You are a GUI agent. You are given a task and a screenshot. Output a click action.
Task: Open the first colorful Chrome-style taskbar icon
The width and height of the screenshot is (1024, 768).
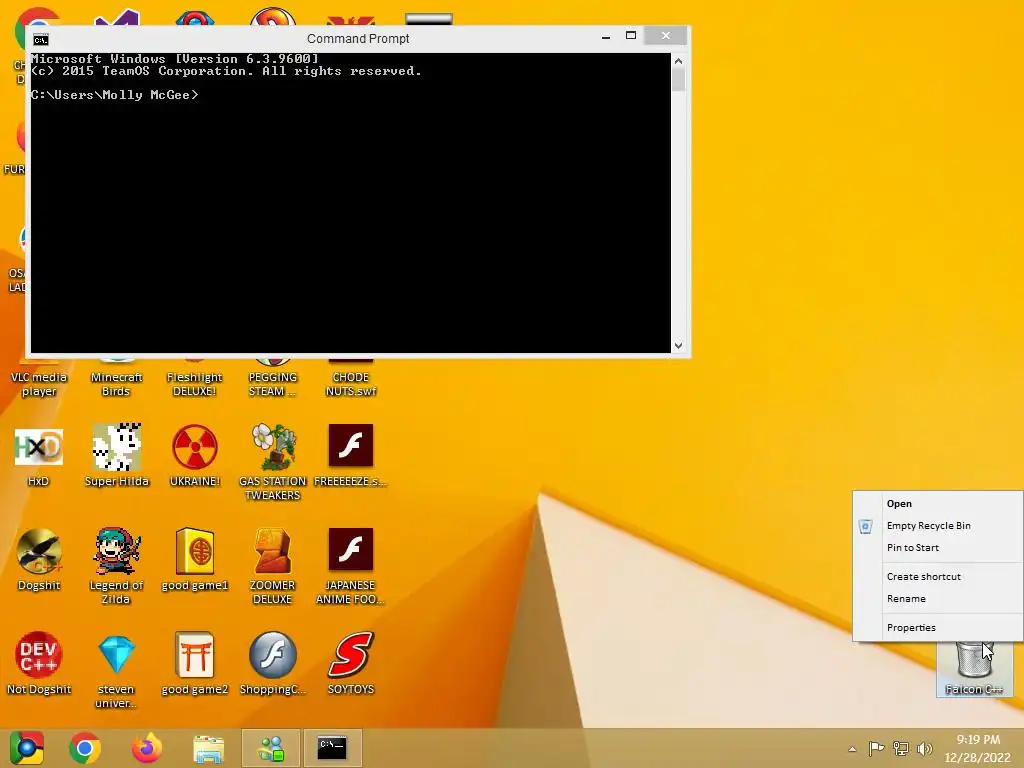coord(27,748)
